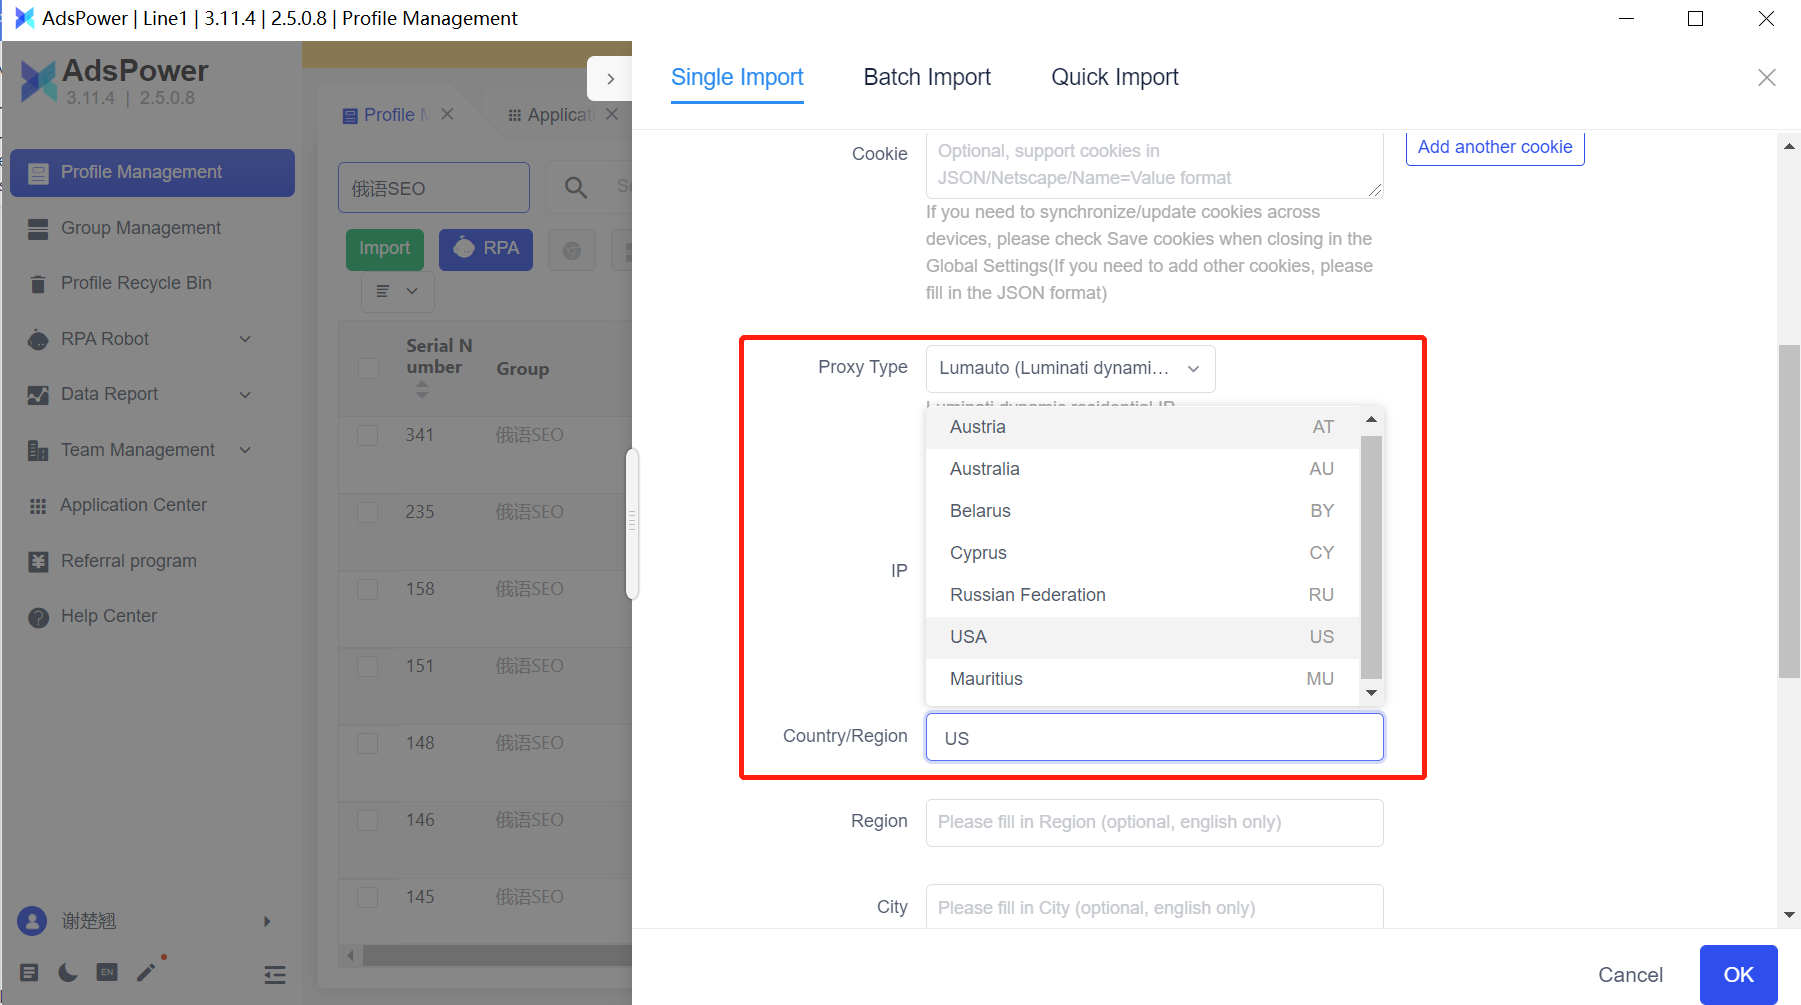Click the blue OK button
Image resolution: width=1801 pixels, height=1005 pixels.
[1738, 974]
